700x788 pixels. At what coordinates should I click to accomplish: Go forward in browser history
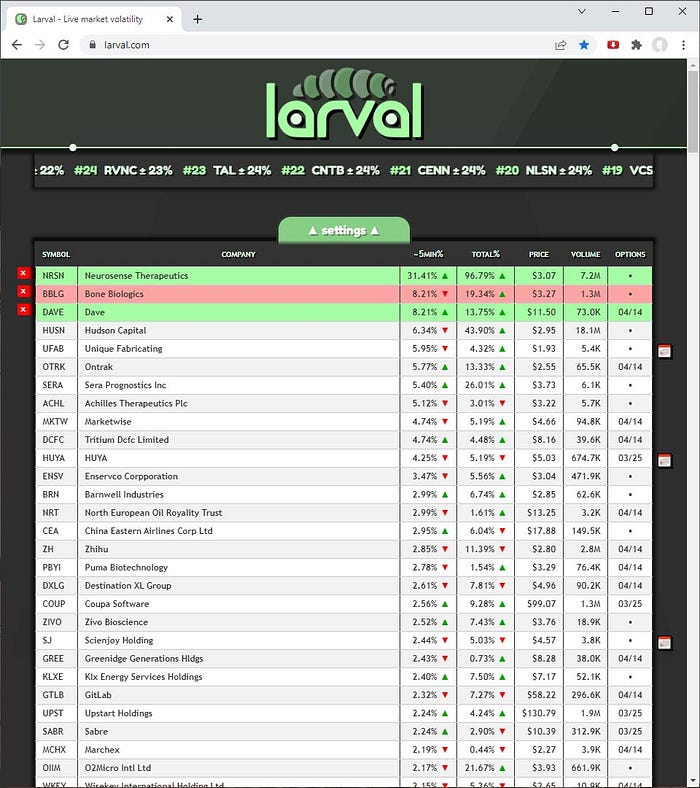pyautogui.click(x=40, y=45)
